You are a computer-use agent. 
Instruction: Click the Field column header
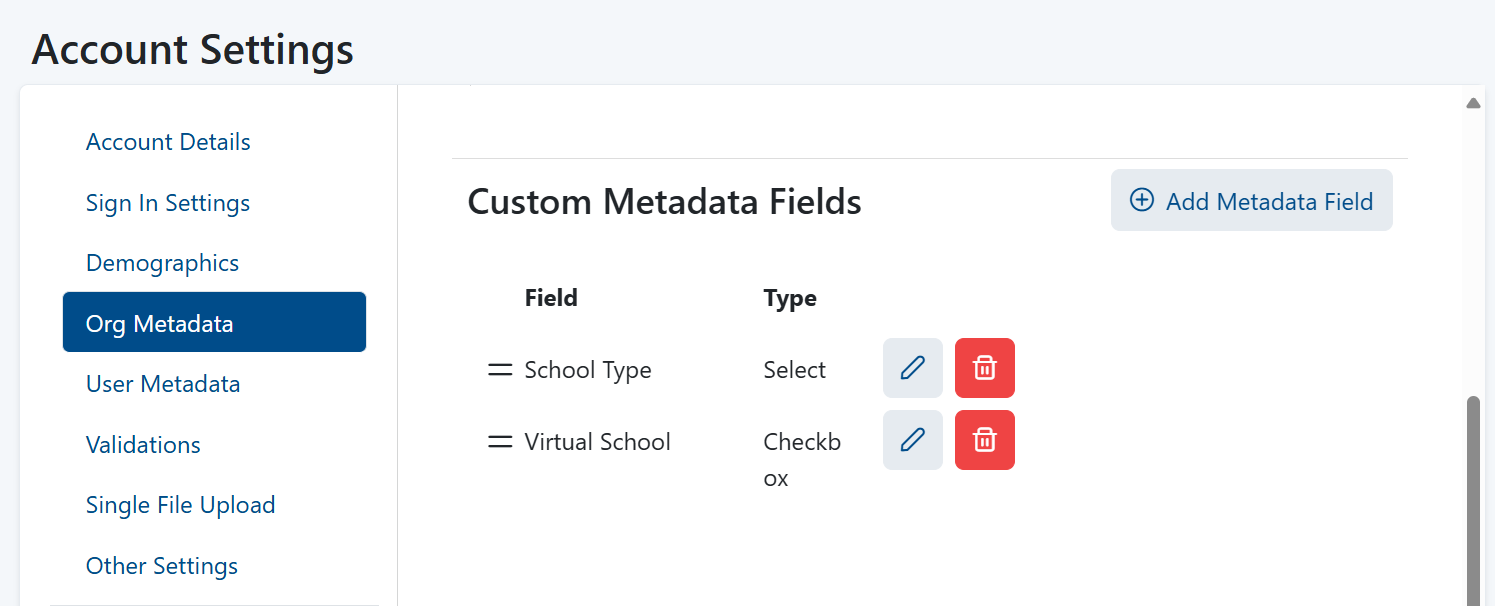[551, 297]
